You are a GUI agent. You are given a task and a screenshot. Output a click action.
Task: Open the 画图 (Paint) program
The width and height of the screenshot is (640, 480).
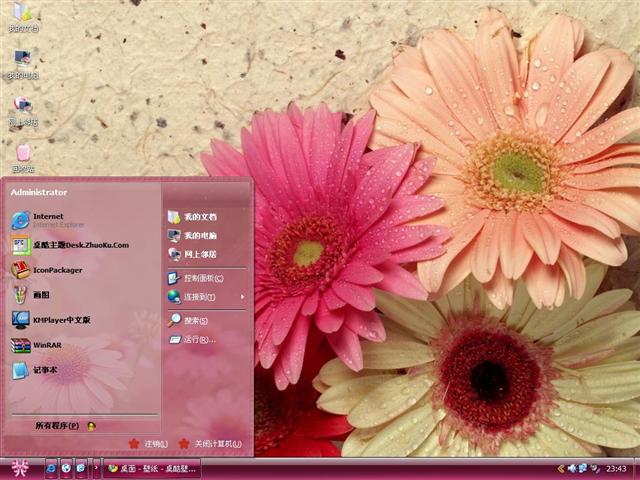click(x=40, y=295)
